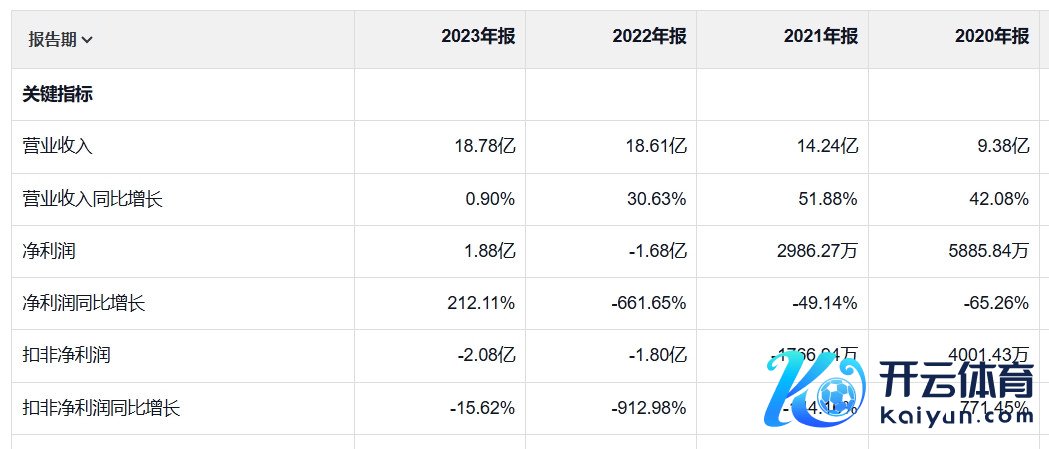Click the -912.98% growth cell
Viewport: 1049px width, 449px height.
(649, 408)
